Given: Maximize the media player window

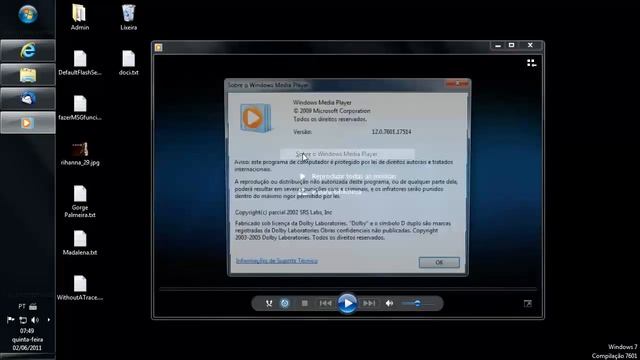Looking at the screenshot, I should (511, 45).
